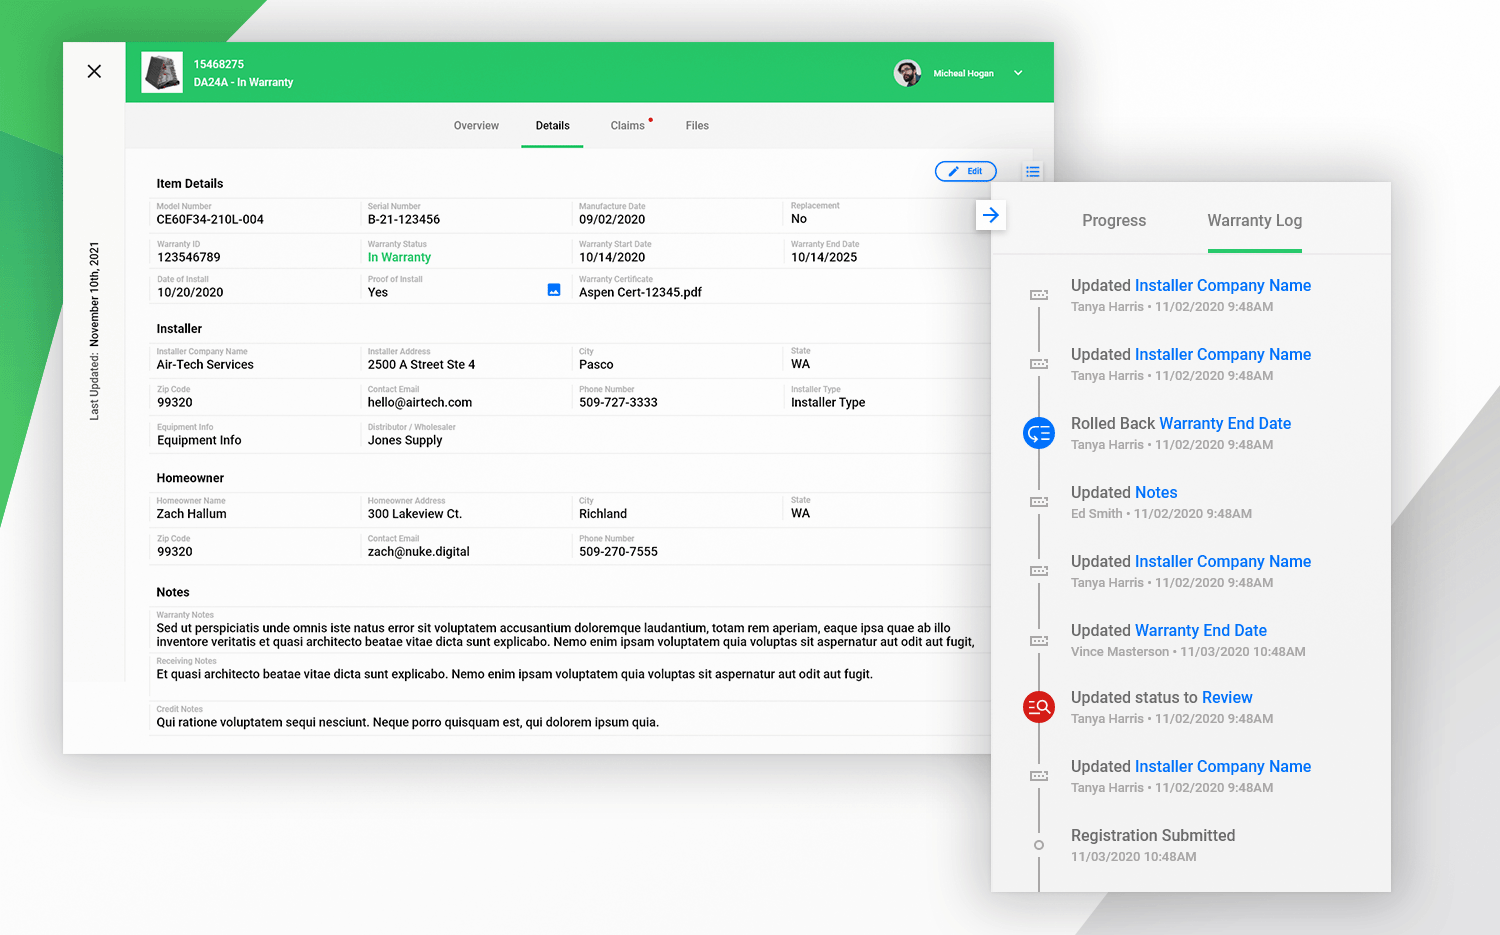Click Installer Company Name Air-Tech Services
The width and height of the screenshot is (1500, 935).
[x=205, y=365]
